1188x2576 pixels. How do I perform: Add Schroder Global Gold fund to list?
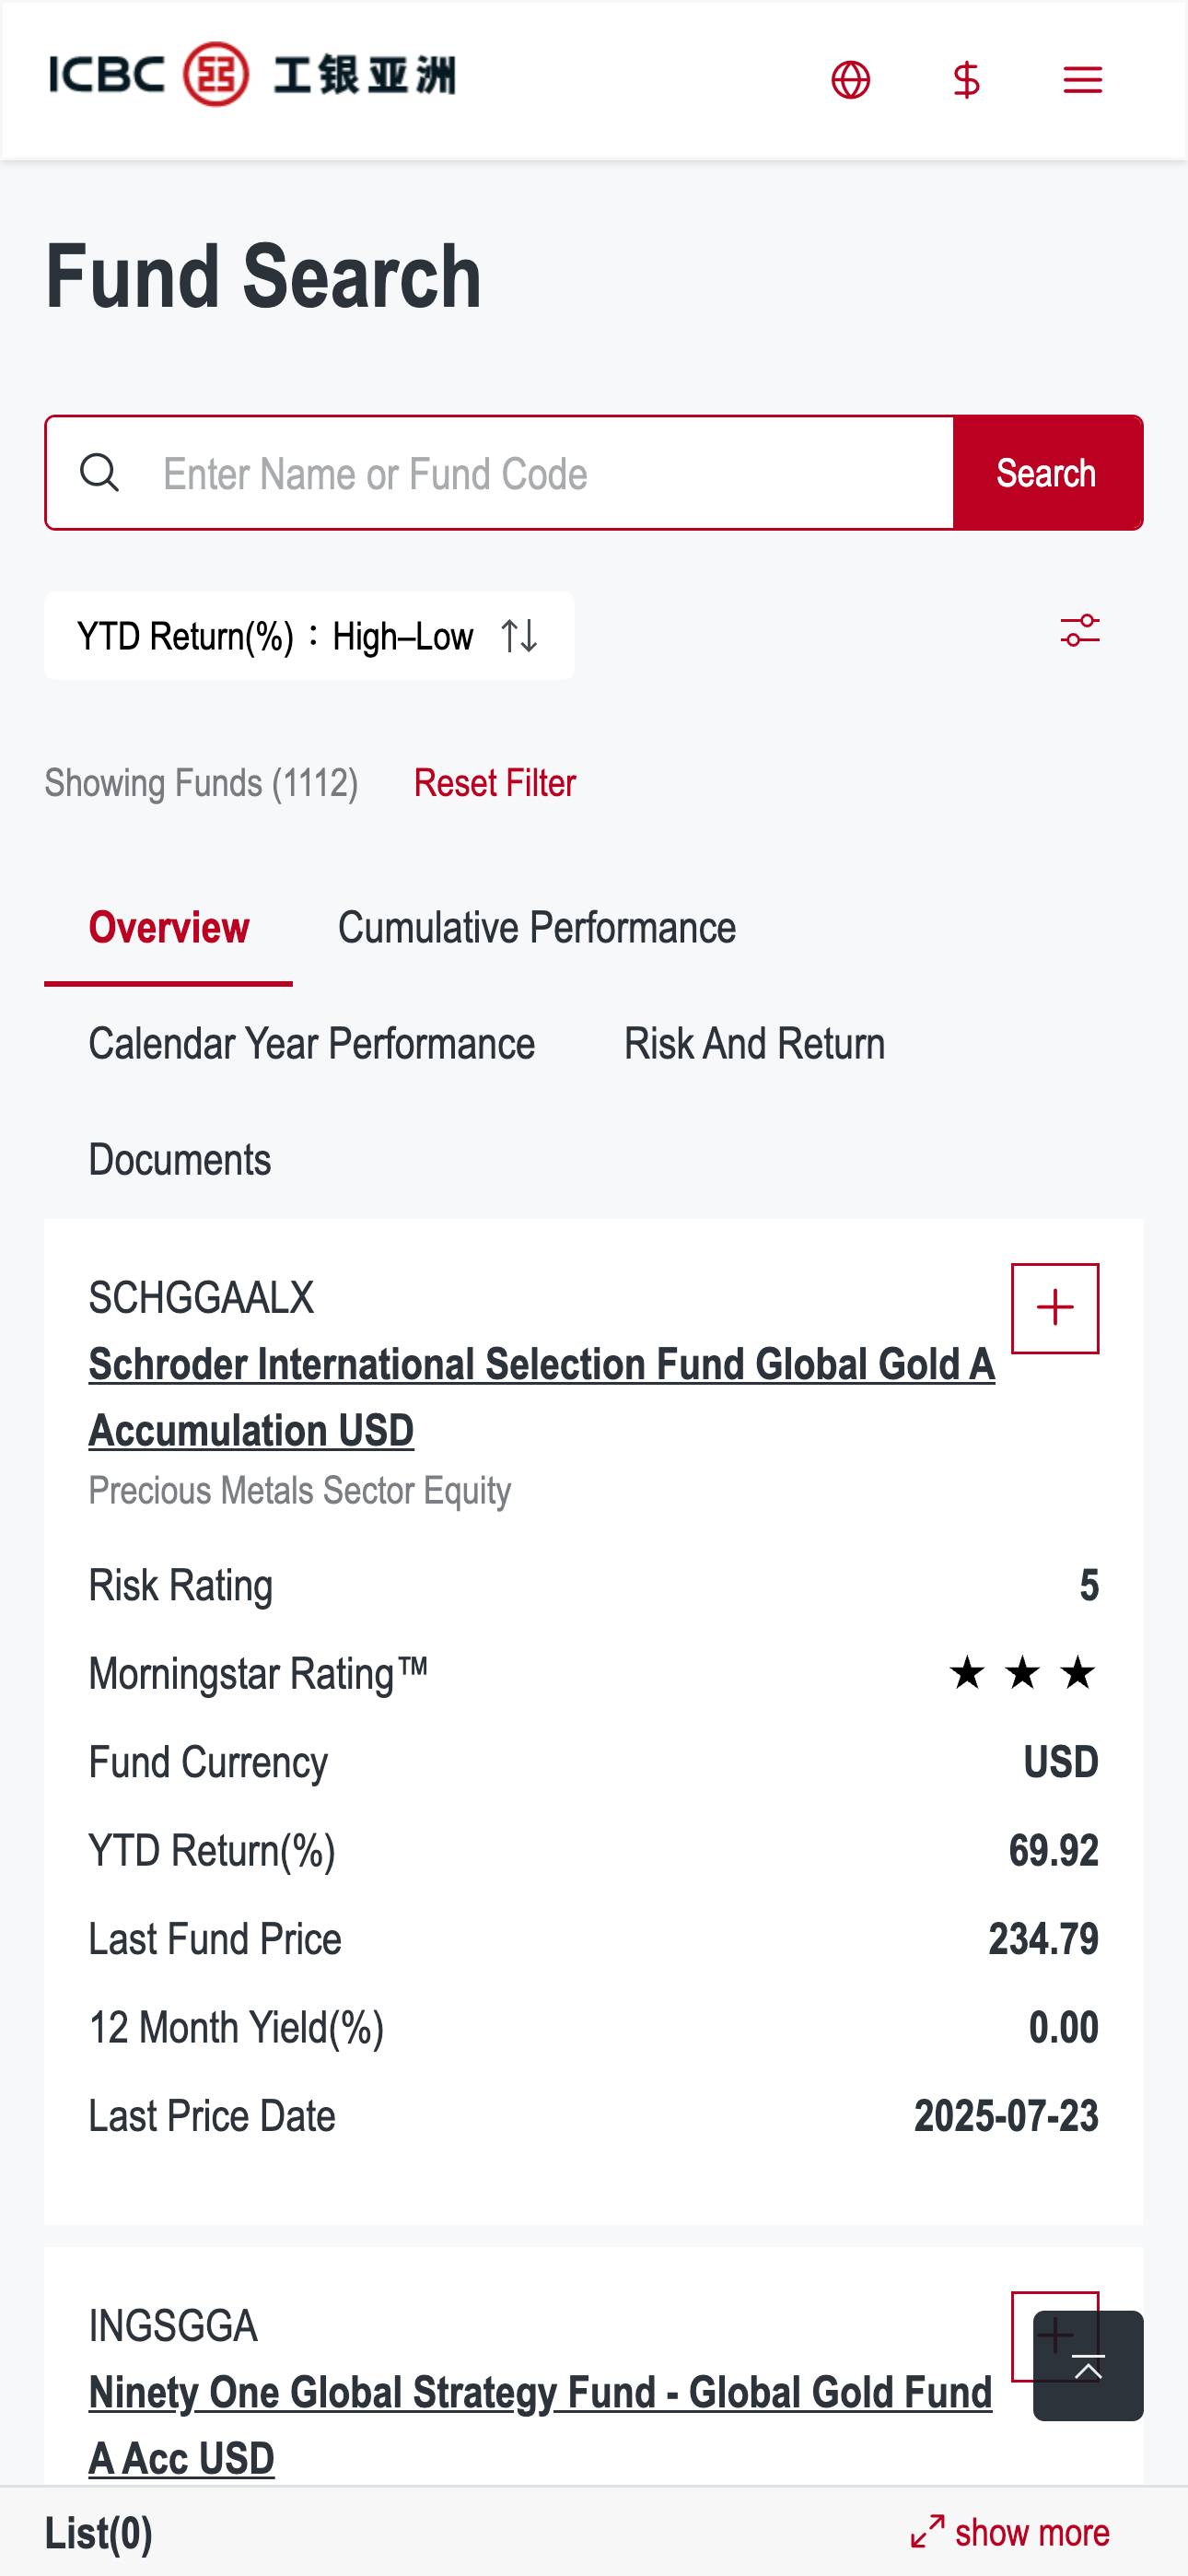1055,1308
